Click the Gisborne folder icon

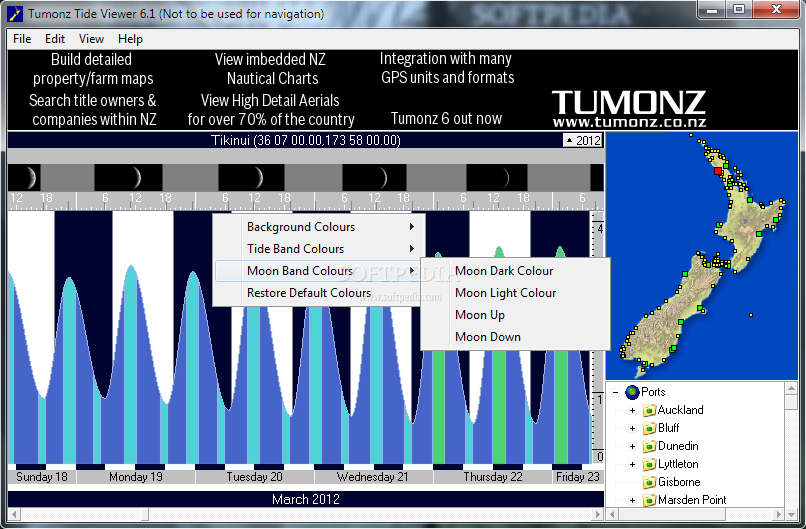[x=649, y=482]
